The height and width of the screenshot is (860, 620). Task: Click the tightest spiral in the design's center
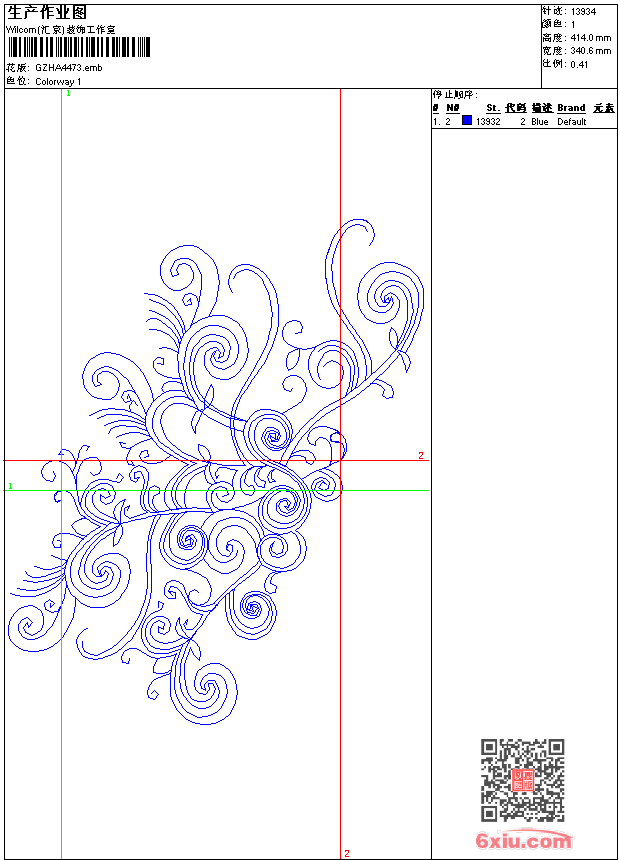(271, 437)
